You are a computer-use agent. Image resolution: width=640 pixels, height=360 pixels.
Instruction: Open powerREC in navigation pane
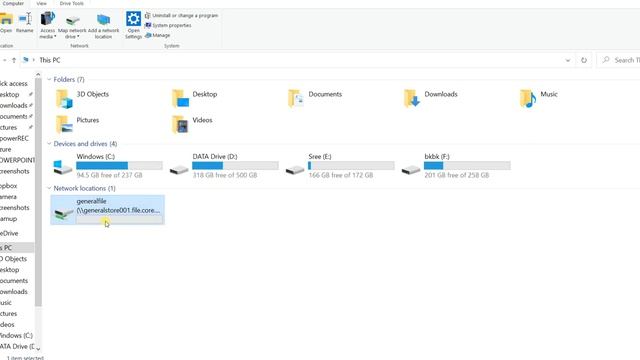click(x=14, y=138)
